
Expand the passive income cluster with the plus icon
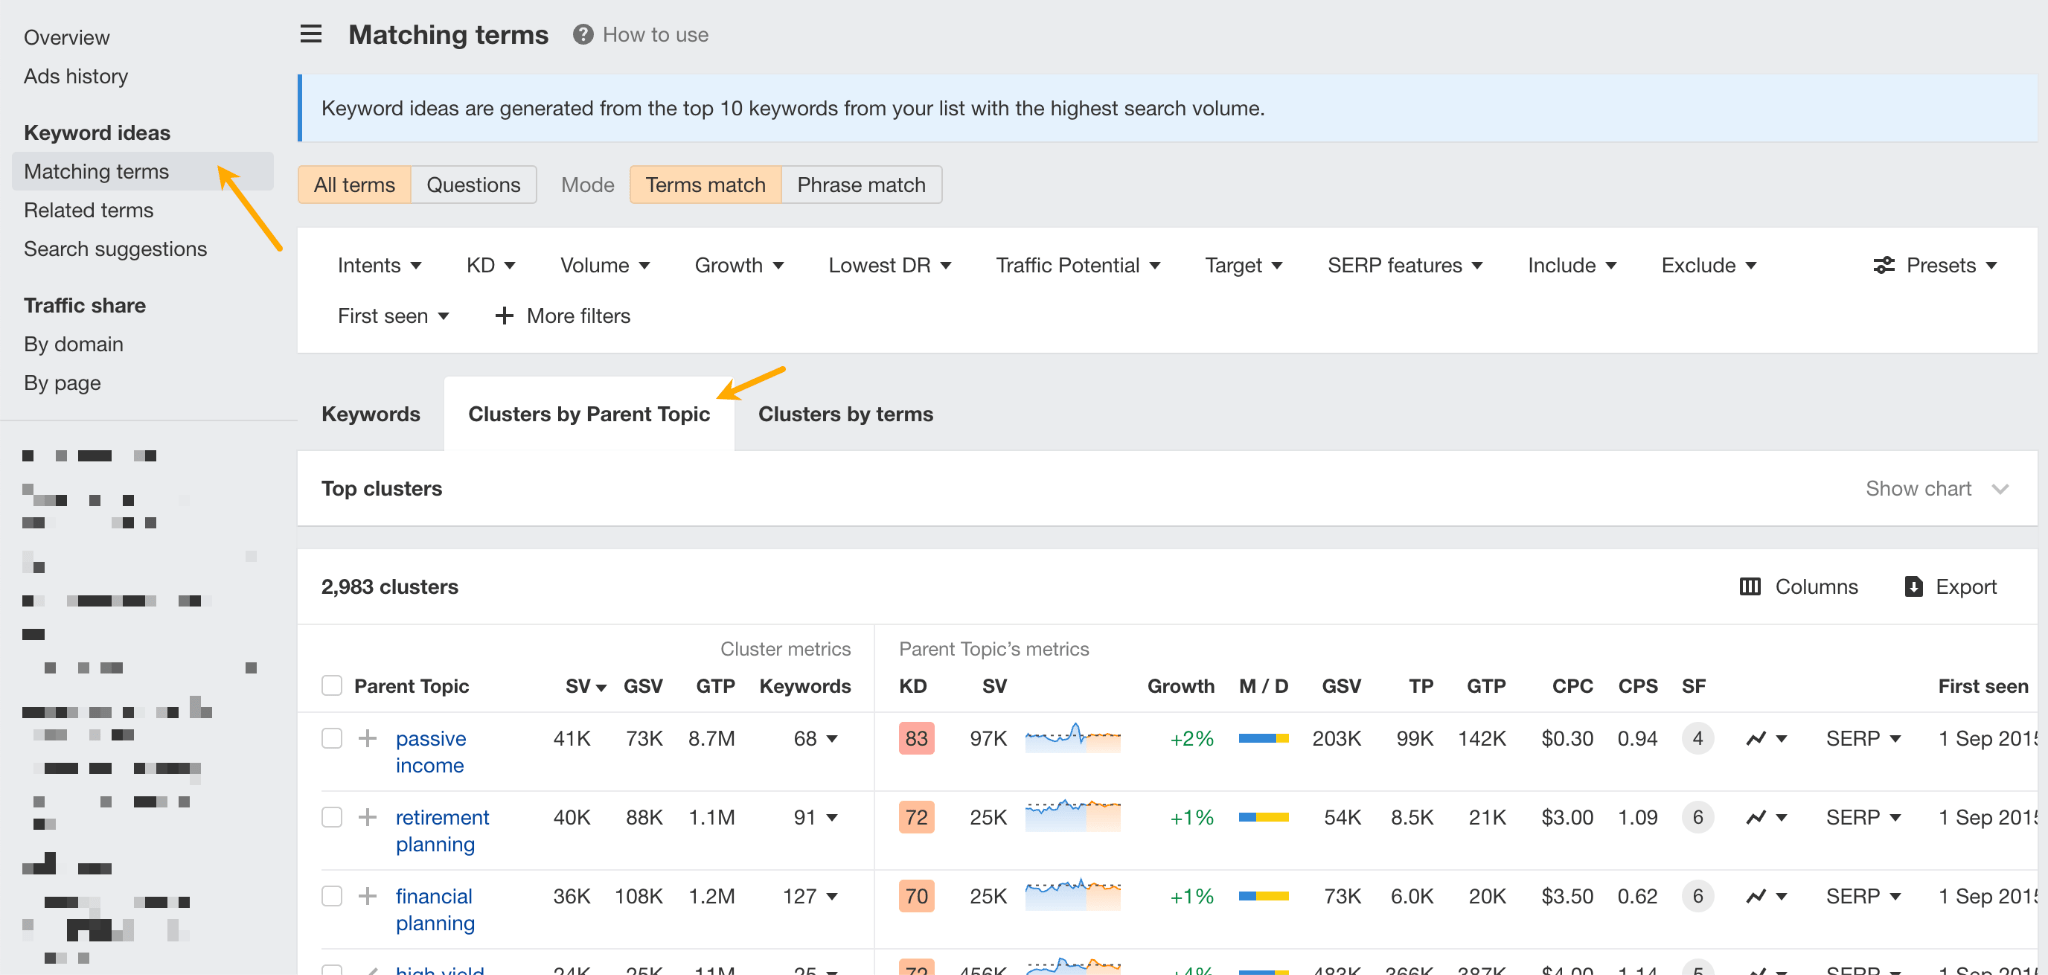[367, 738]
